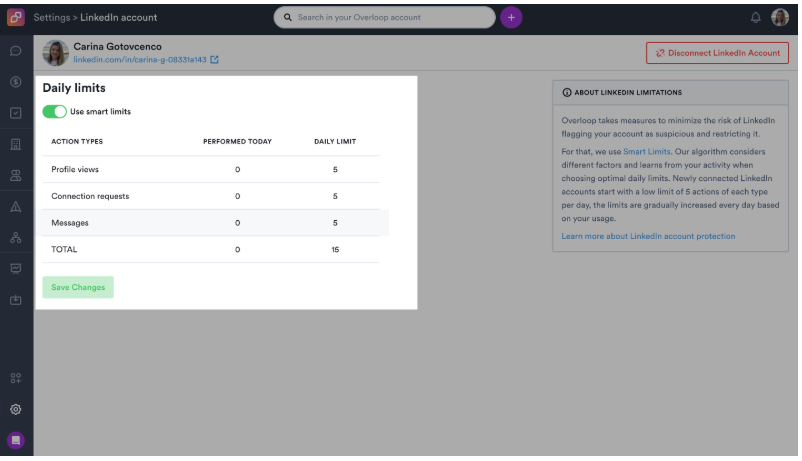Click the search magnifier icon
This screenshot has width=802, height=461.
pyautogui.click(x=288, y=17)
